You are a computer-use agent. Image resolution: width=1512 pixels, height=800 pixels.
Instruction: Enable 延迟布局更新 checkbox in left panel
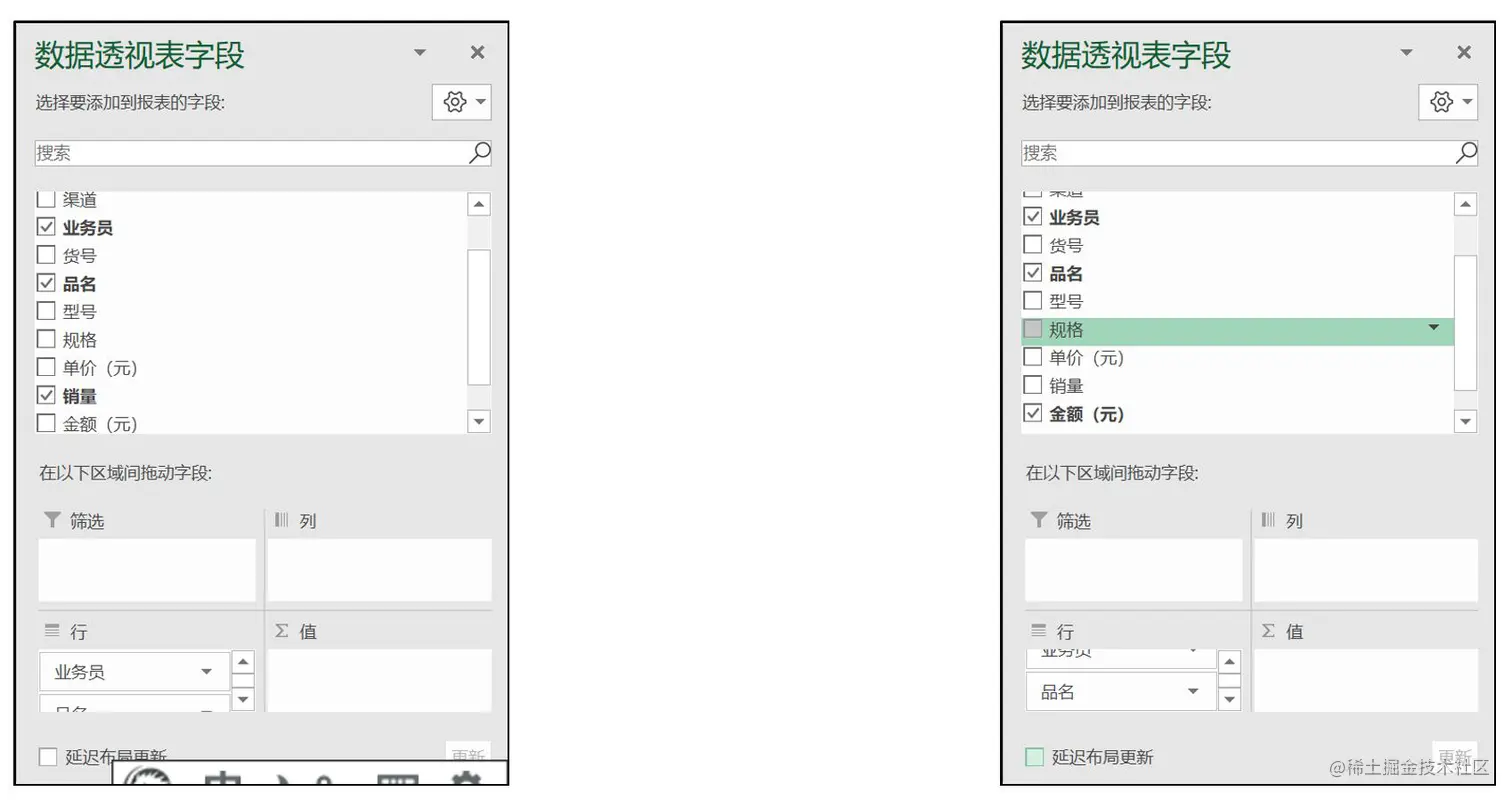47,757
